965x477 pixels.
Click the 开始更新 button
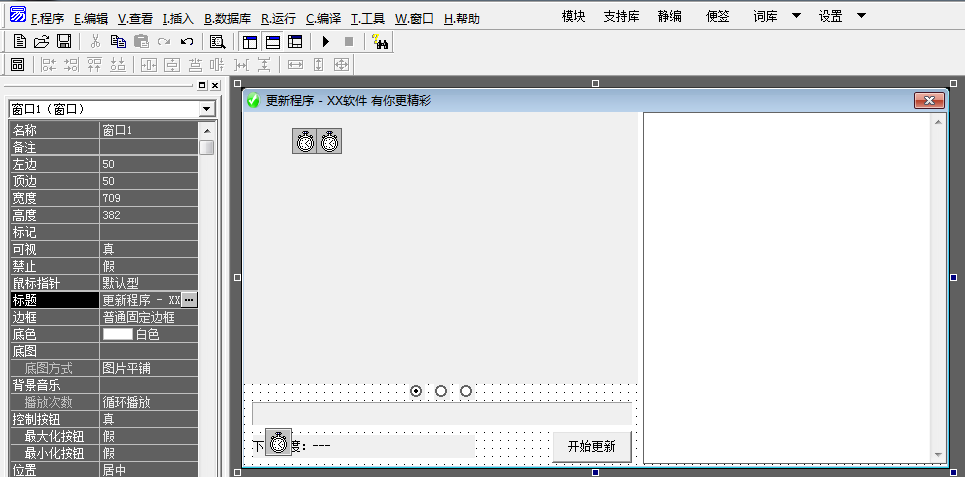591,447
